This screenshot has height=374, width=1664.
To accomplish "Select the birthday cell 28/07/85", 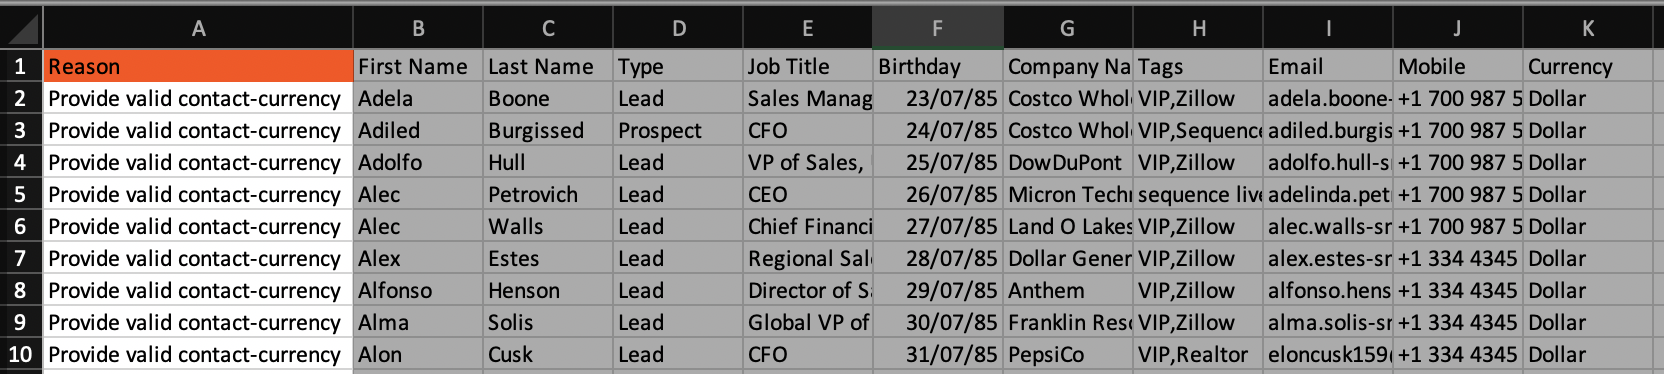I will tap(938, 258).
